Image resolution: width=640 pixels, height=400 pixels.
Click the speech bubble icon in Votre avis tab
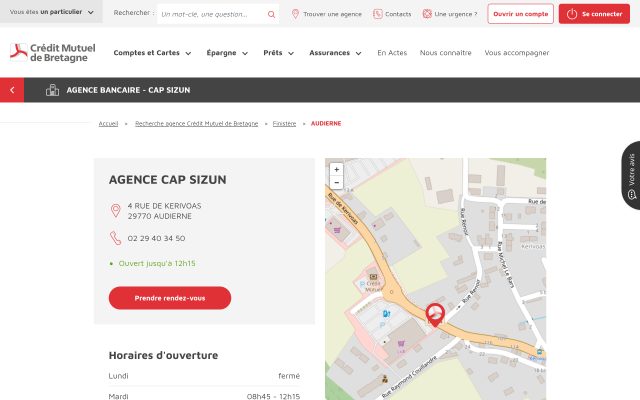click(632, 195)
